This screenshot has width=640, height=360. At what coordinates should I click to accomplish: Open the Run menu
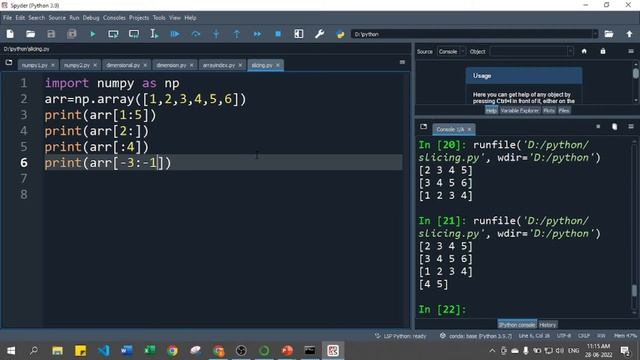(x=74, y=18)
